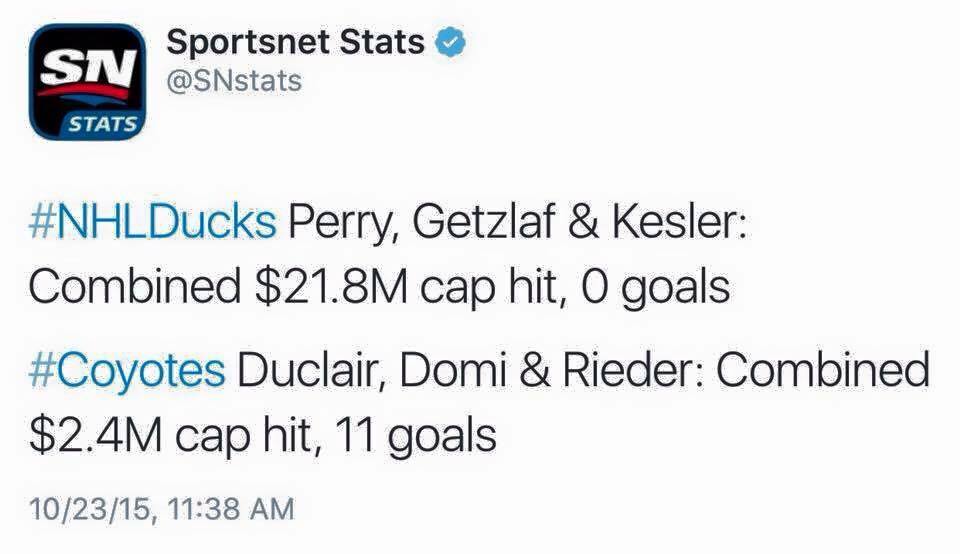
Task: Click the name Kesler in the tweet
Action: 679,221
